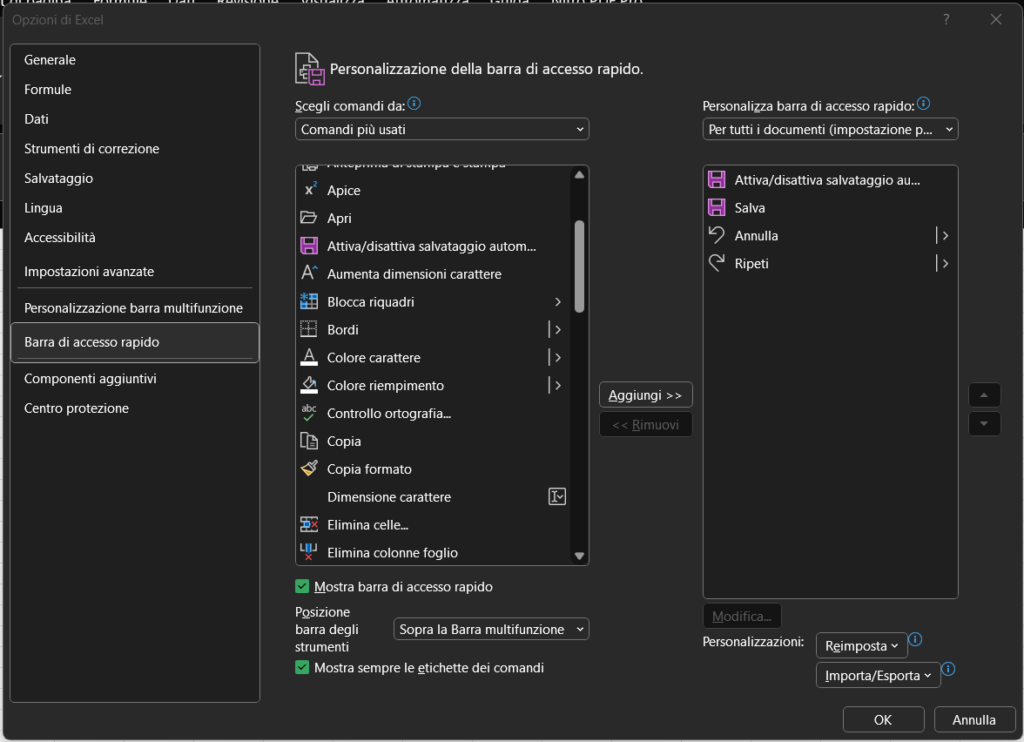
Task: Select the Blocca riquadri icon
Action: (x=309, y=302)
